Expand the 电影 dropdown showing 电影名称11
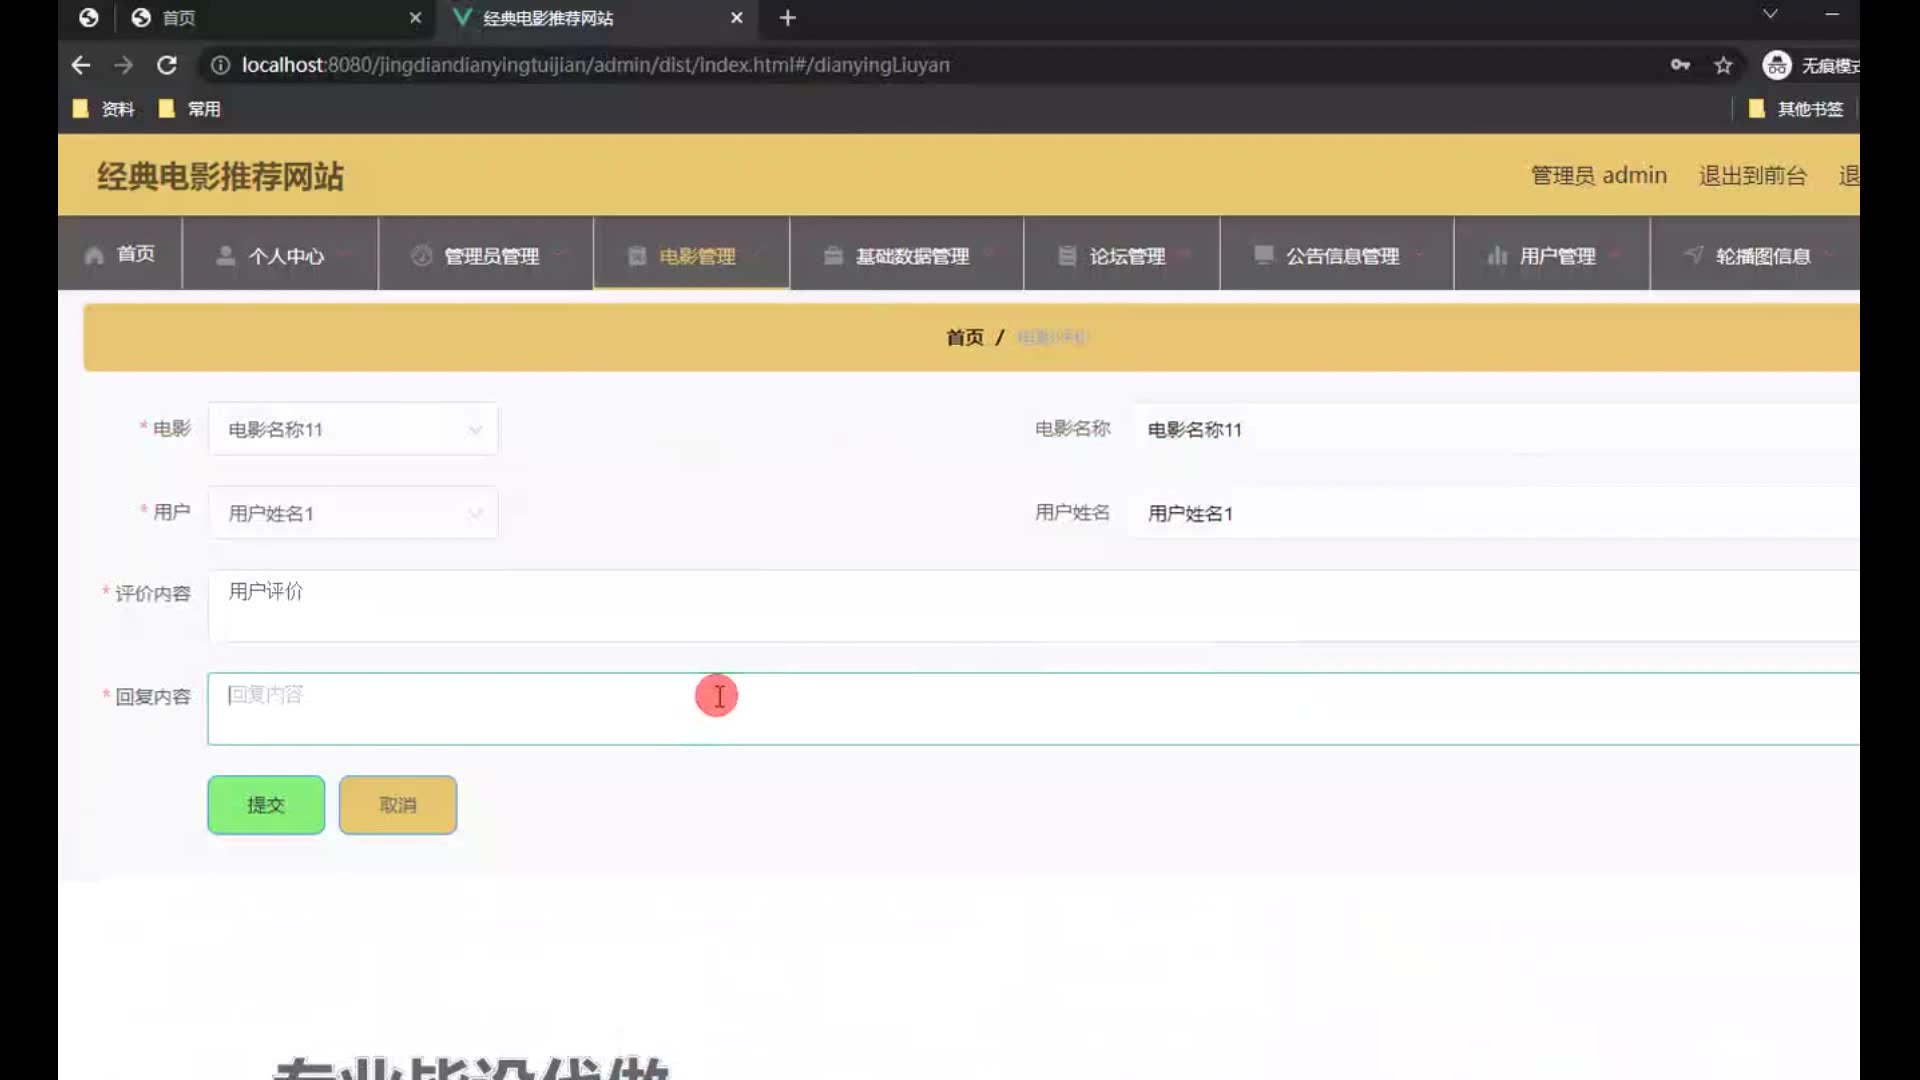 click(352, 429)
